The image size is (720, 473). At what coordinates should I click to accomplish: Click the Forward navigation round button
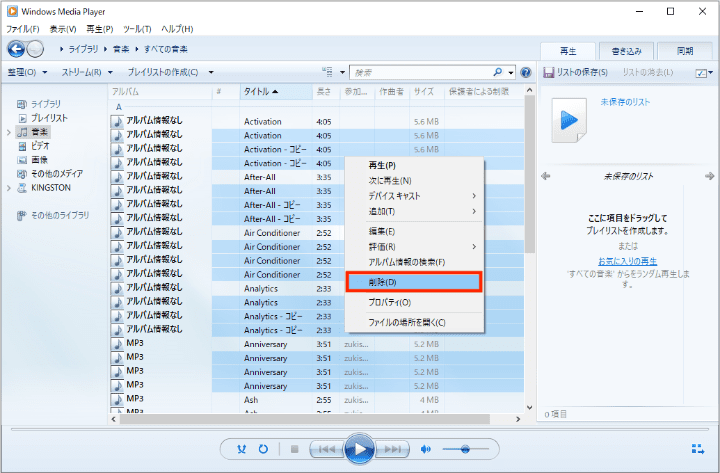pyautogui.click(x=35, y=49)
